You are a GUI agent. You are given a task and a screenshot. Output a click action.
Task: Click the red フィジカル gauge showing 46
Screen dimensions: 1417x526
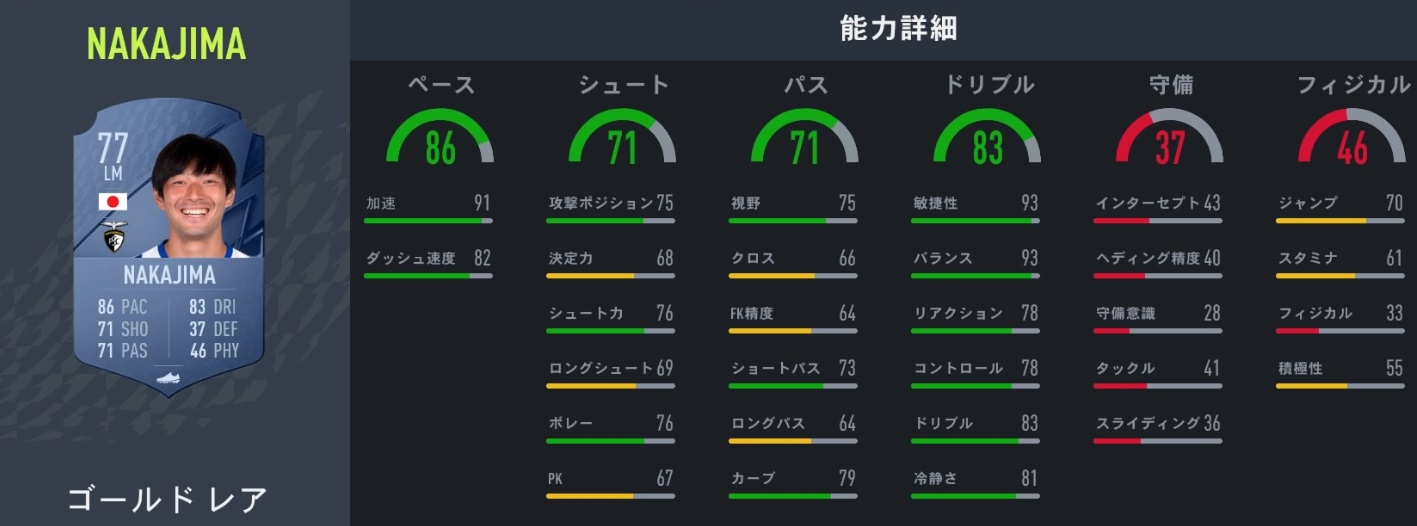pos(1352,140)
